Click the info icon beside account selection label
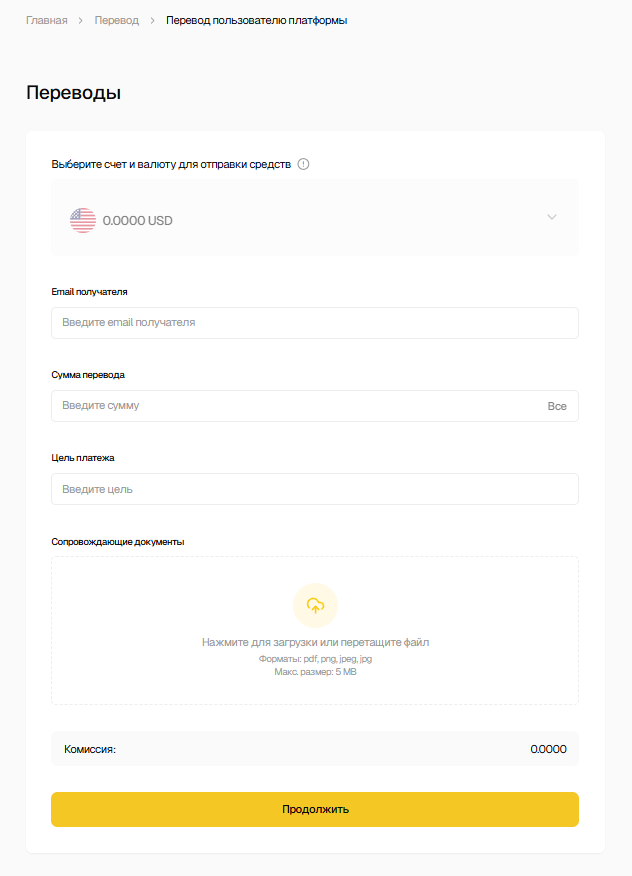 pos(304,164)
